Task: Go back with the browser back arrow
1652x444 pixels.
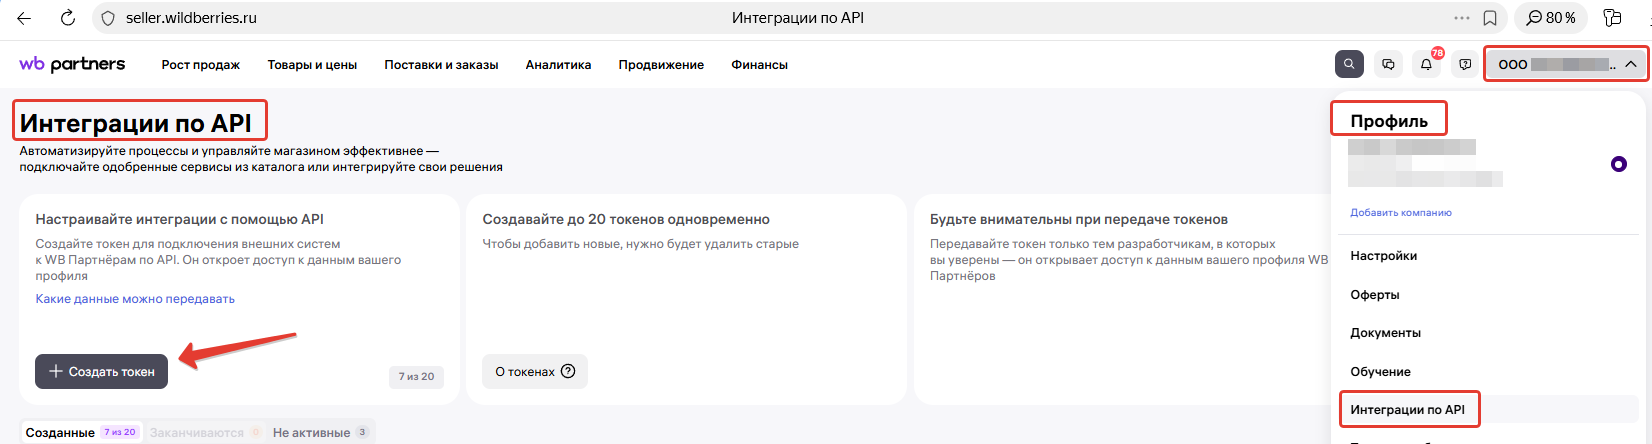Action: pyautogui.click(x=24, y=18)
